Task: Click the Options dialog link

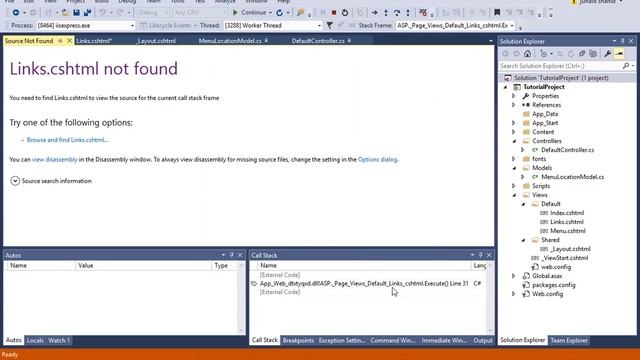Action: (377, 160)
